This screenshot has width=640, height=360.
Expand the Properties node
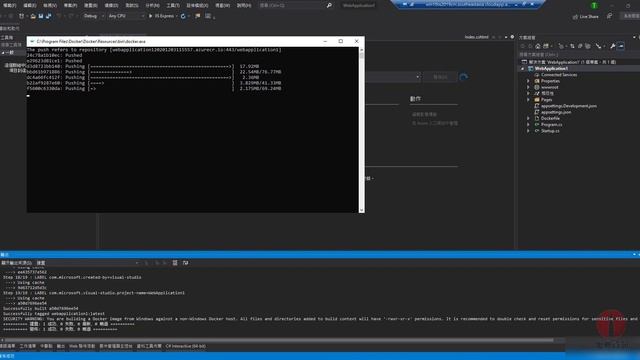click(x=528, y=81)
